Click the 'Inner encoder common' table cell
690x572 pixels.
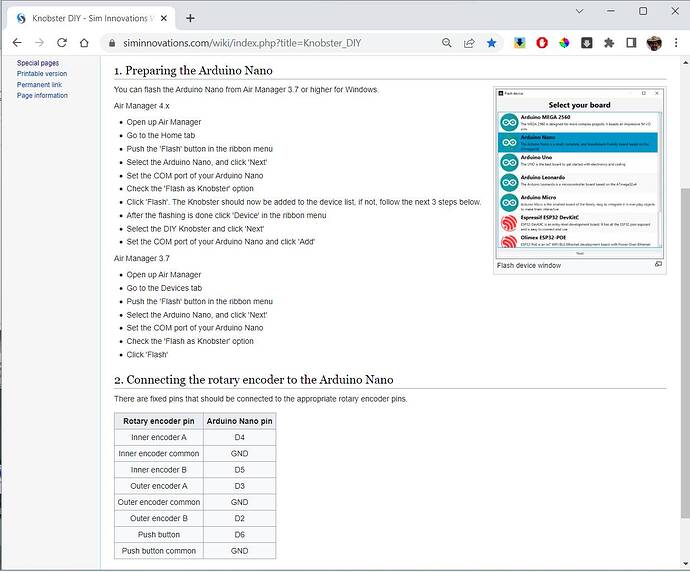(159, 454)
